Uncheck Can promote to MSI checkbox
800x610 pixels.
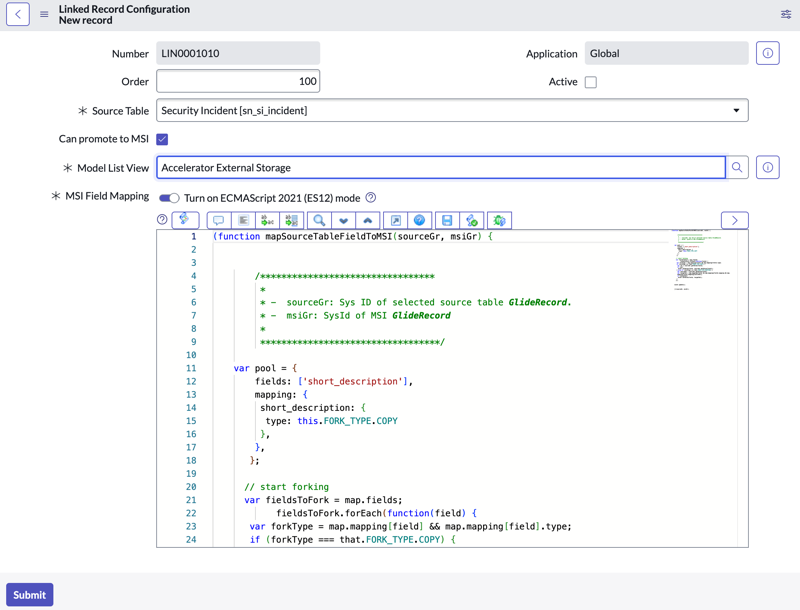tap(162, 139)
